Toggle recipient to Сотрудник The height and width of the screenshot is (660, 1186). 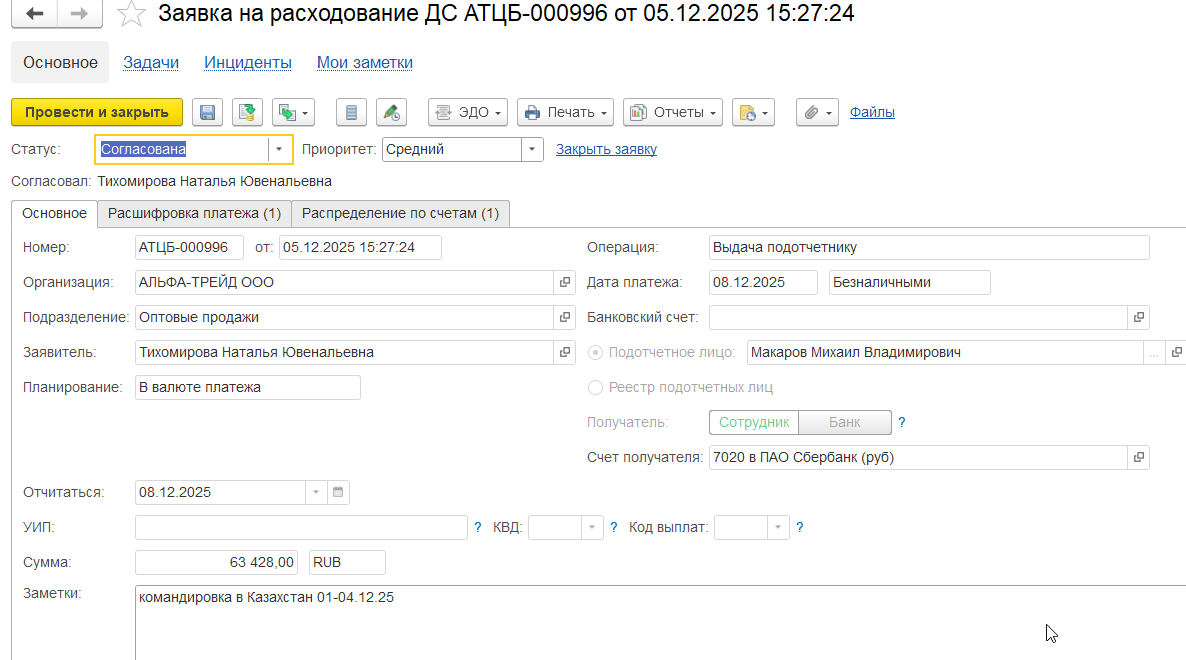pyautogui.click(x=754, y=423)
